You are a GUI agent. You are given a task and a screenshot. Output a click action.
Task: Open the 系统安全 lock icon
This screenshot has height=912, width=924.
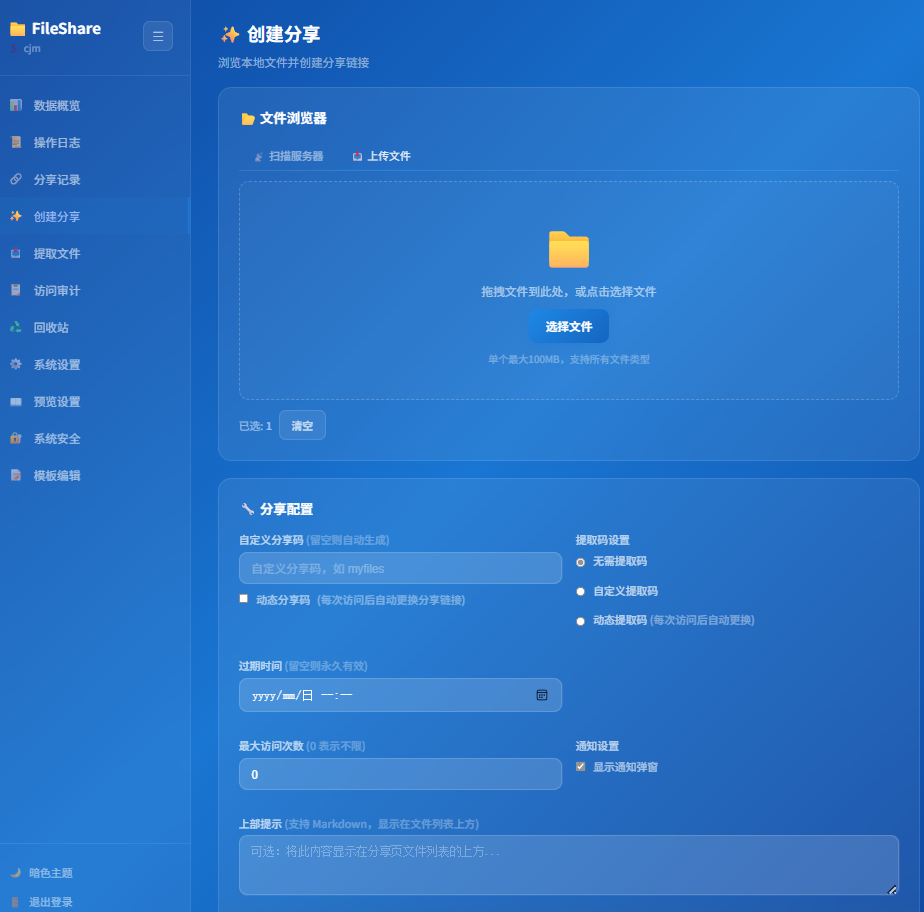coord(16,438)
